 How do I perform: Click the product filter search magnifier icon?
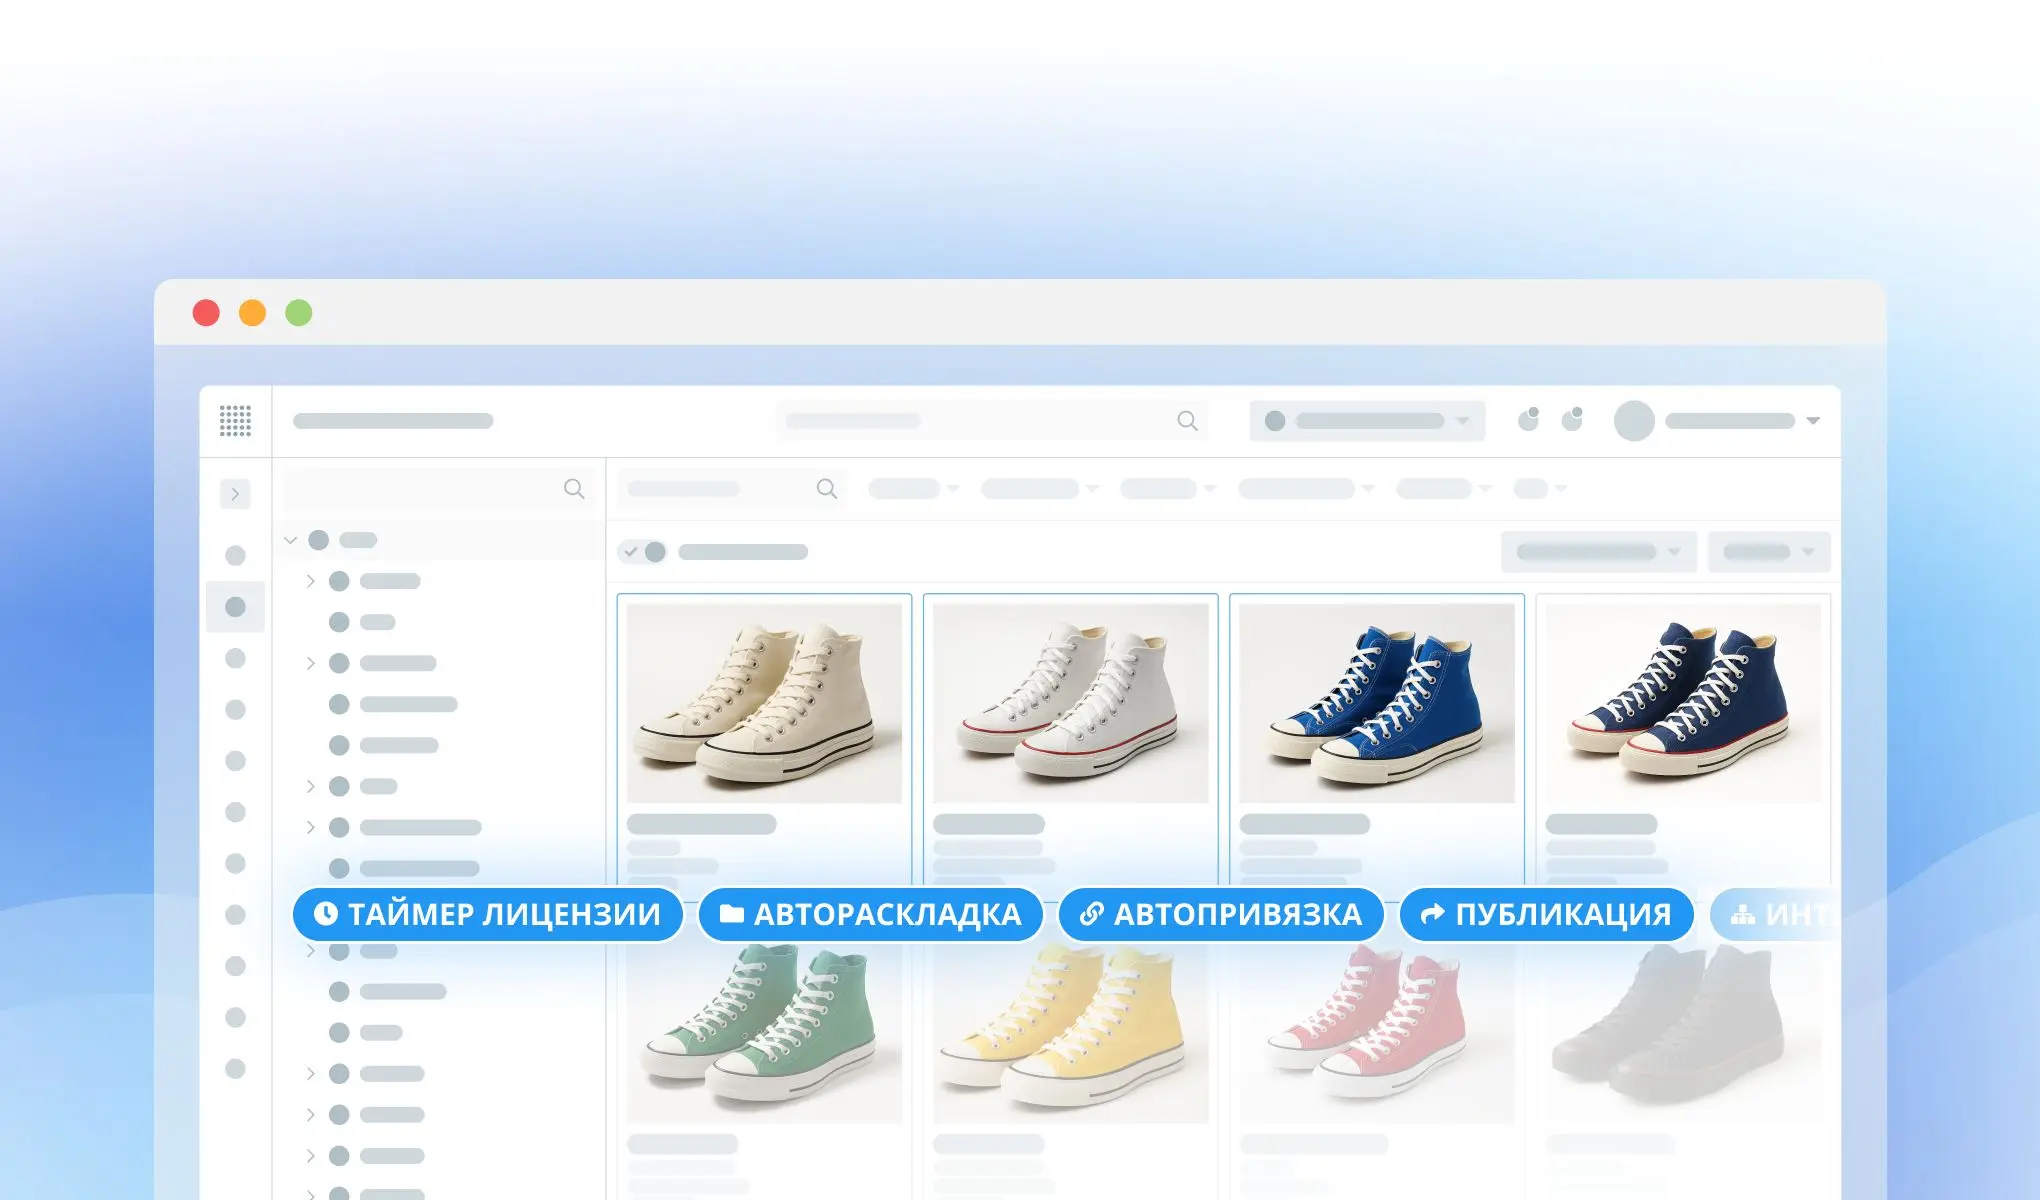tap(827, 489)
